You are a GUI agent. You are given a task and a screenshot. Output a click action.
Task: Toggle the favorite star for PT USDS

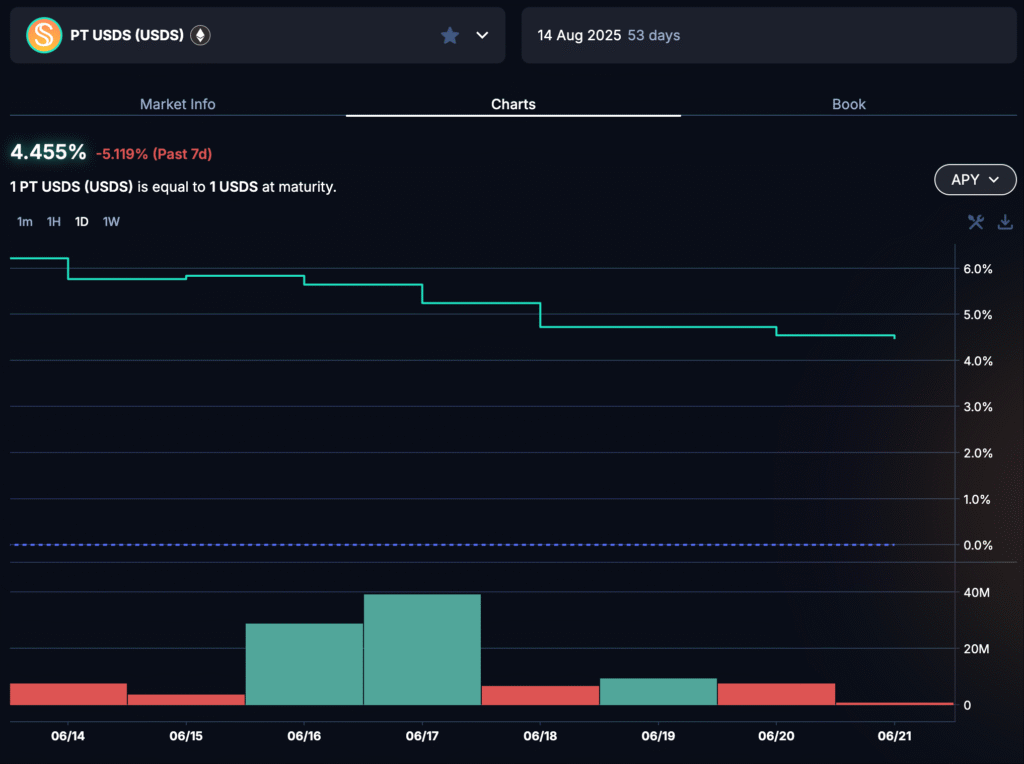pyautogui.click(x=450, y=35)
